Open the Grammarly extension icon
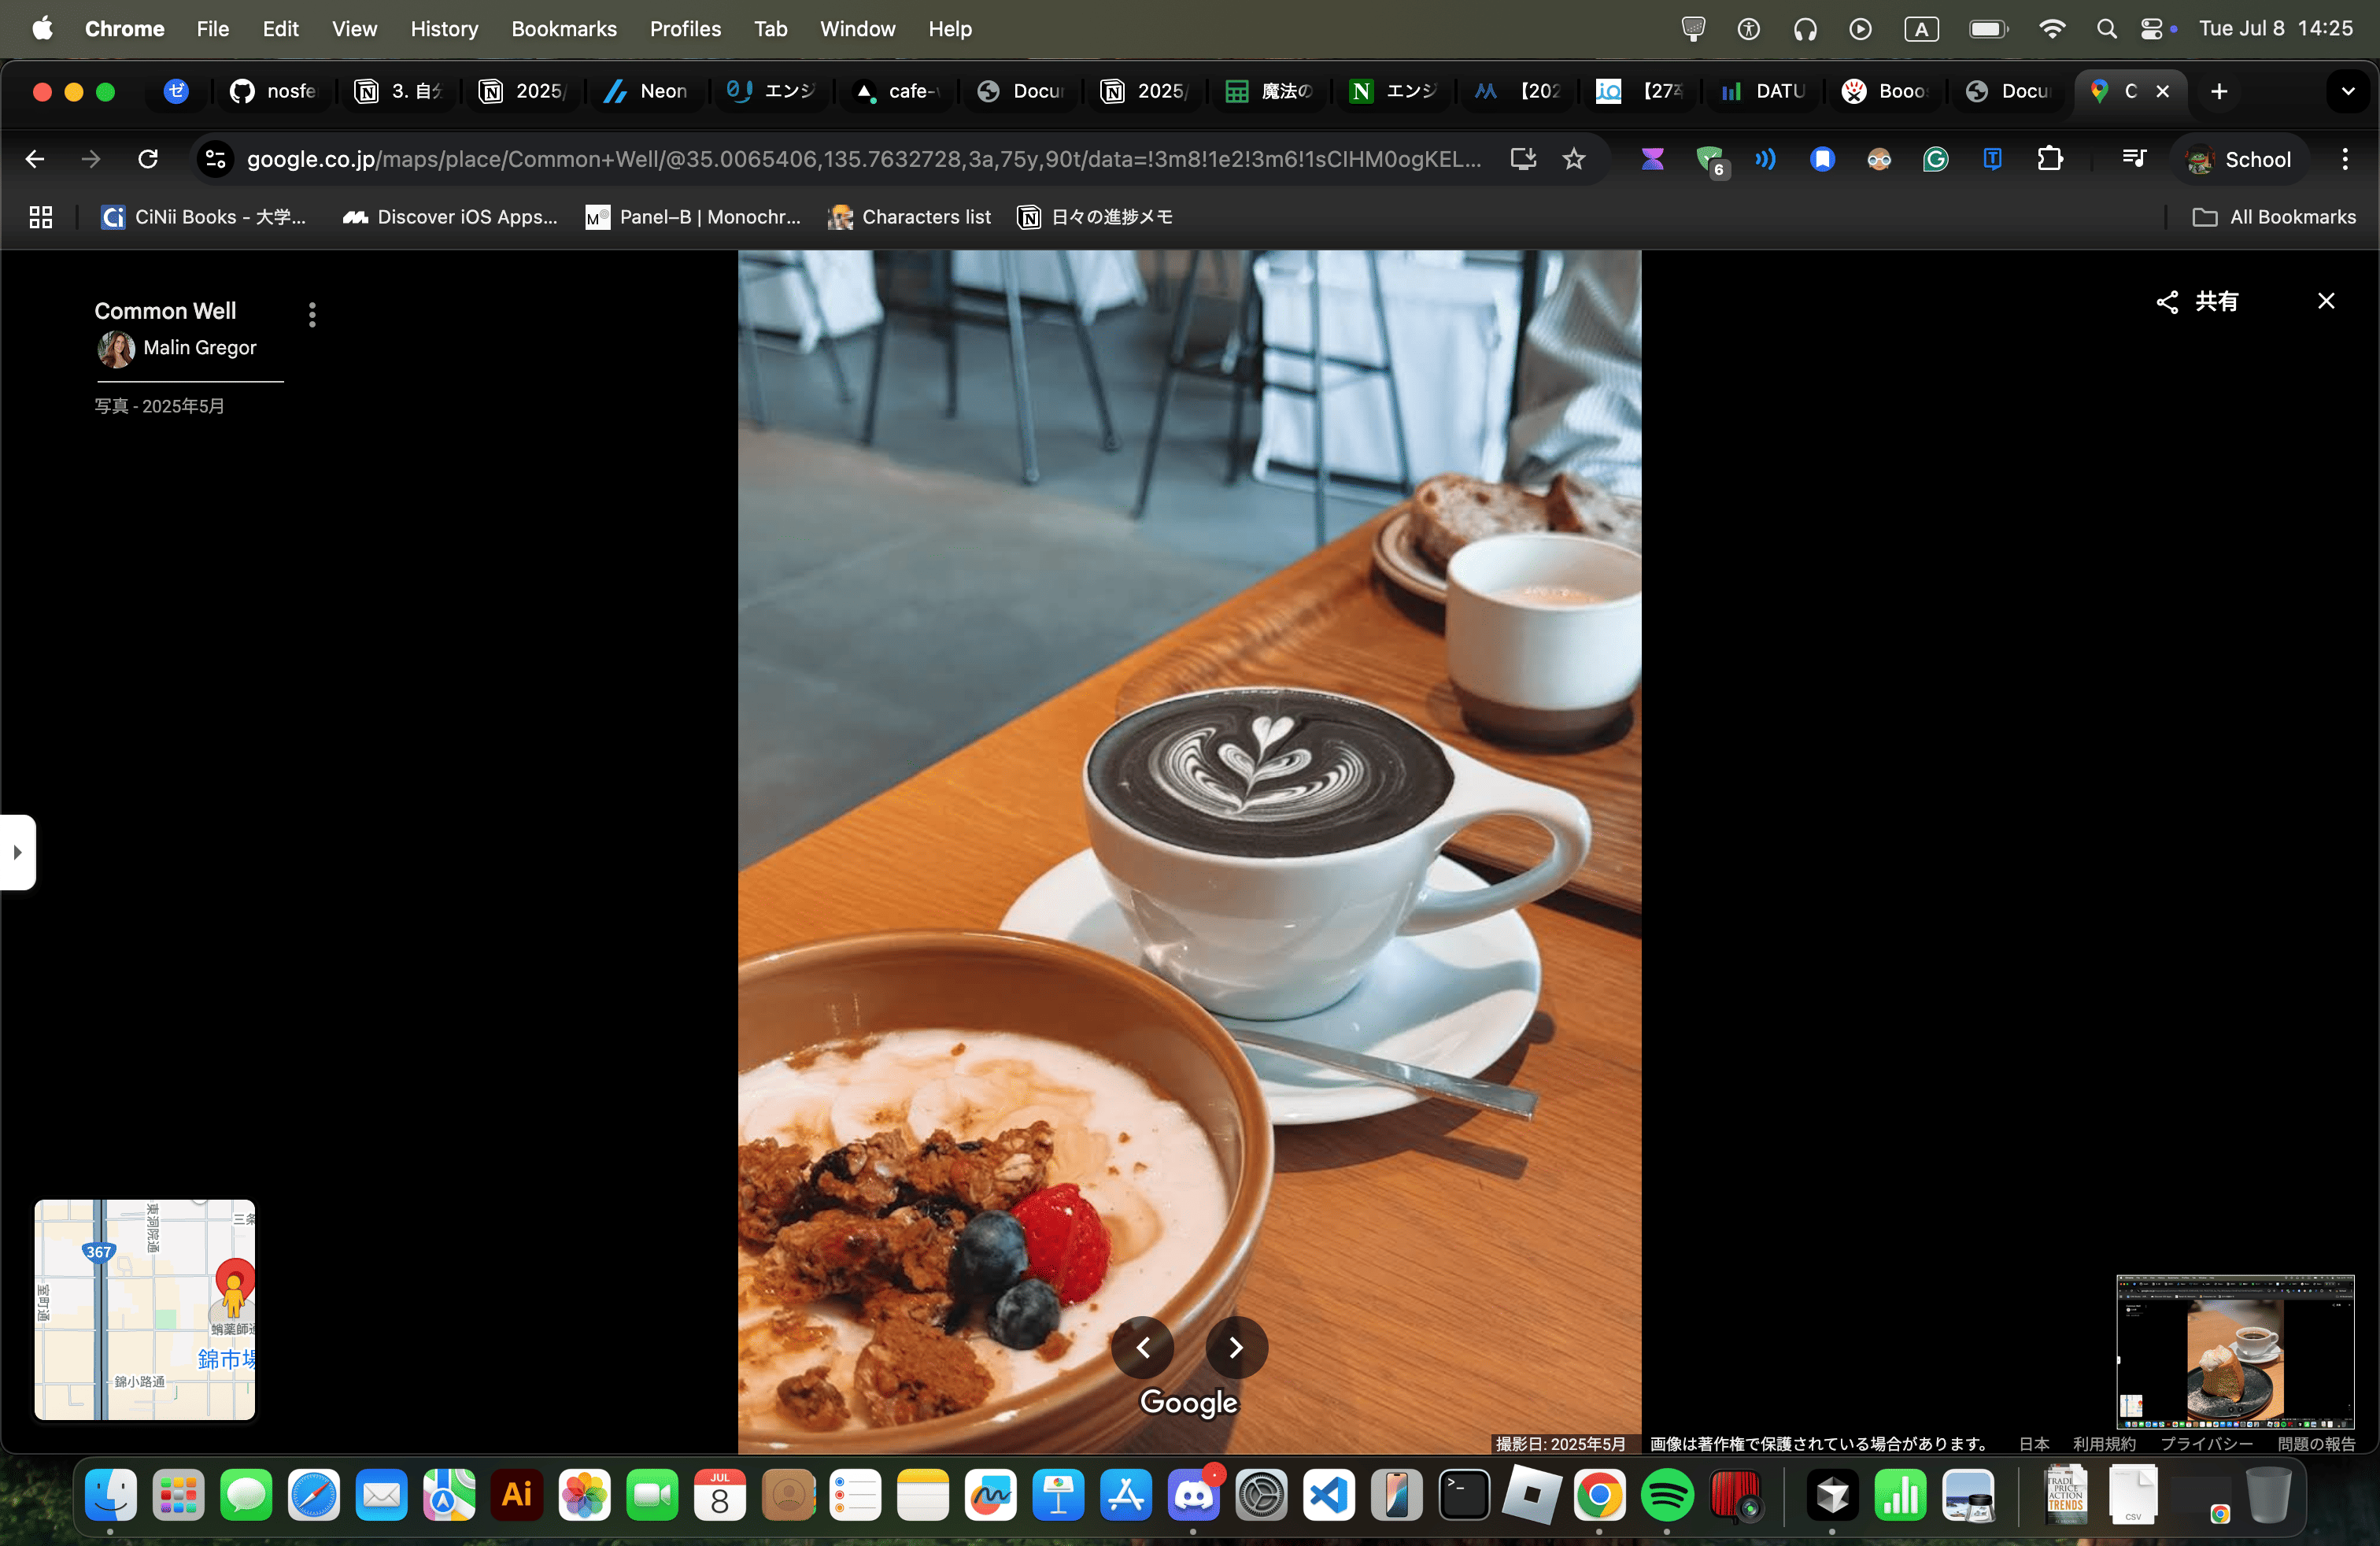This screenshot has height=1546, width=2380. click(1936, 159)
